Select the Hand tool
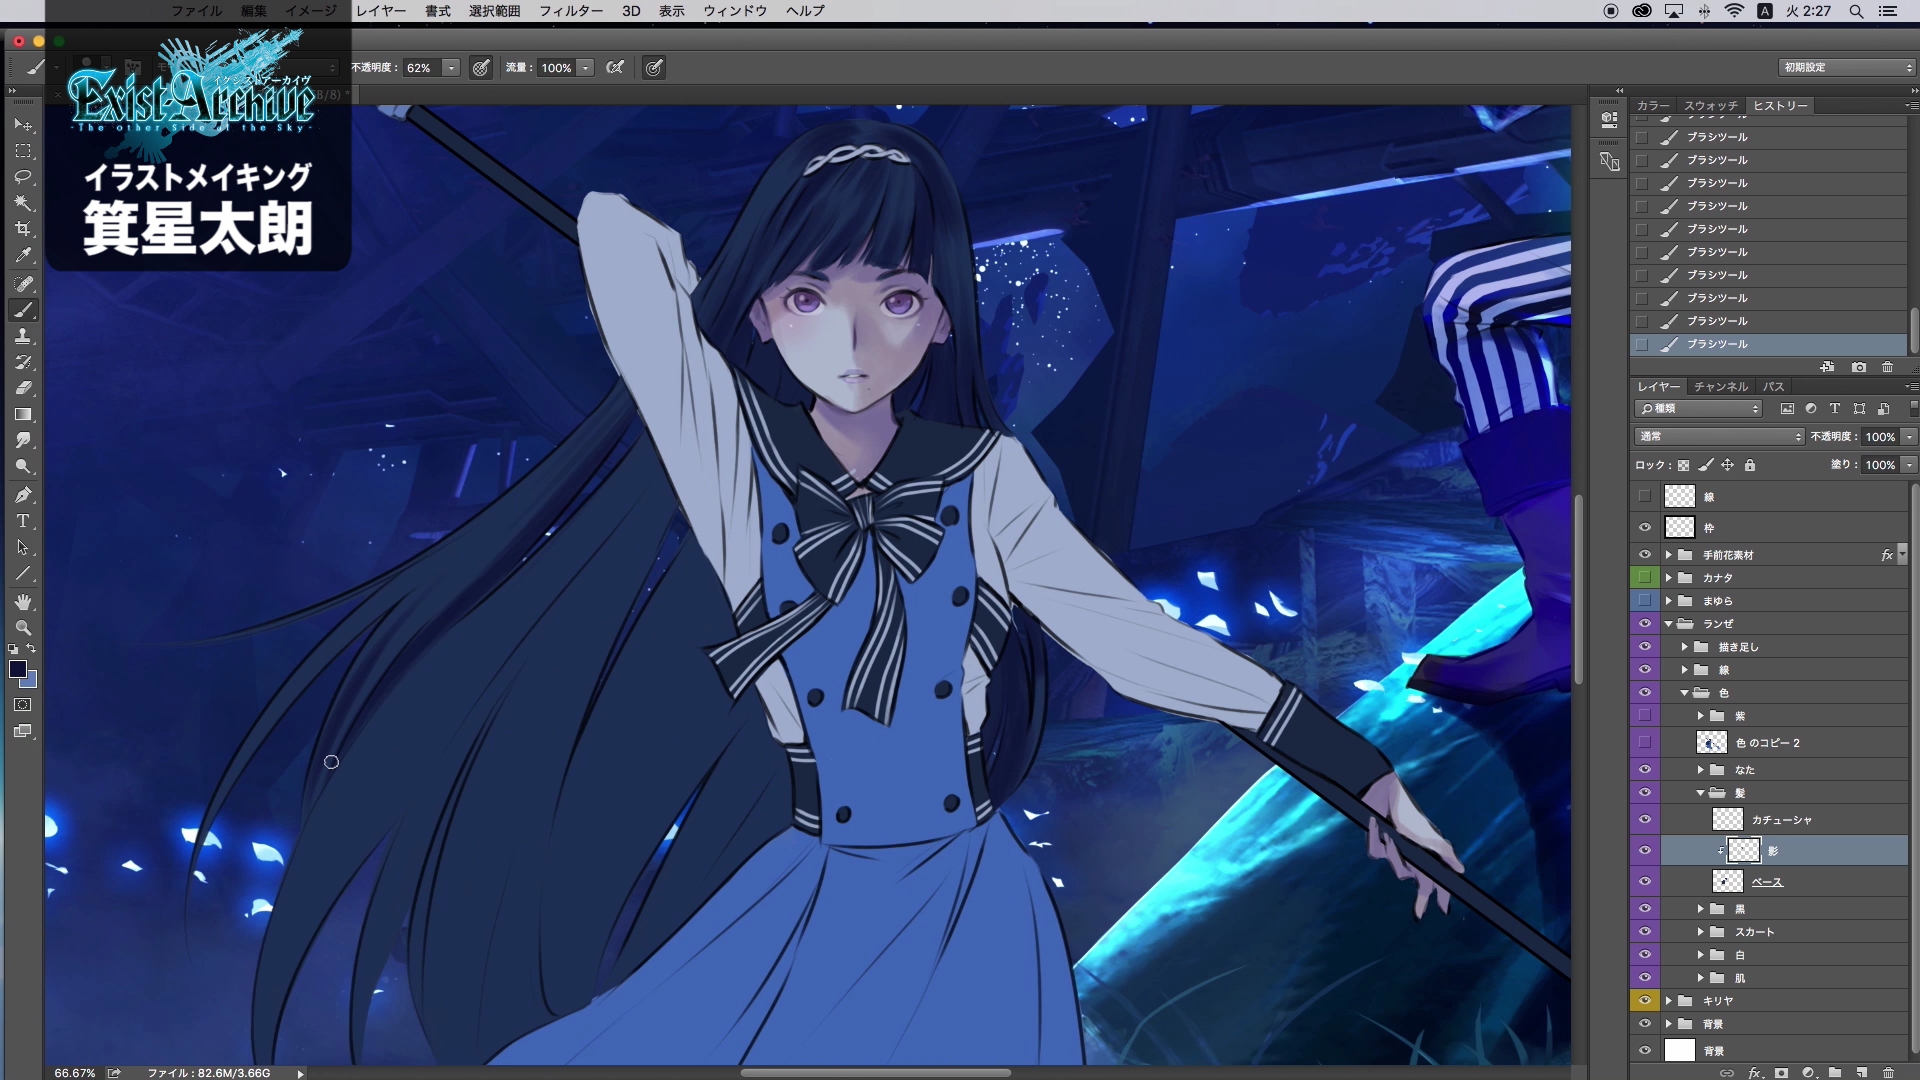Image resolution: width=1920 pixels, height=1080 pixels. point(23,602)
